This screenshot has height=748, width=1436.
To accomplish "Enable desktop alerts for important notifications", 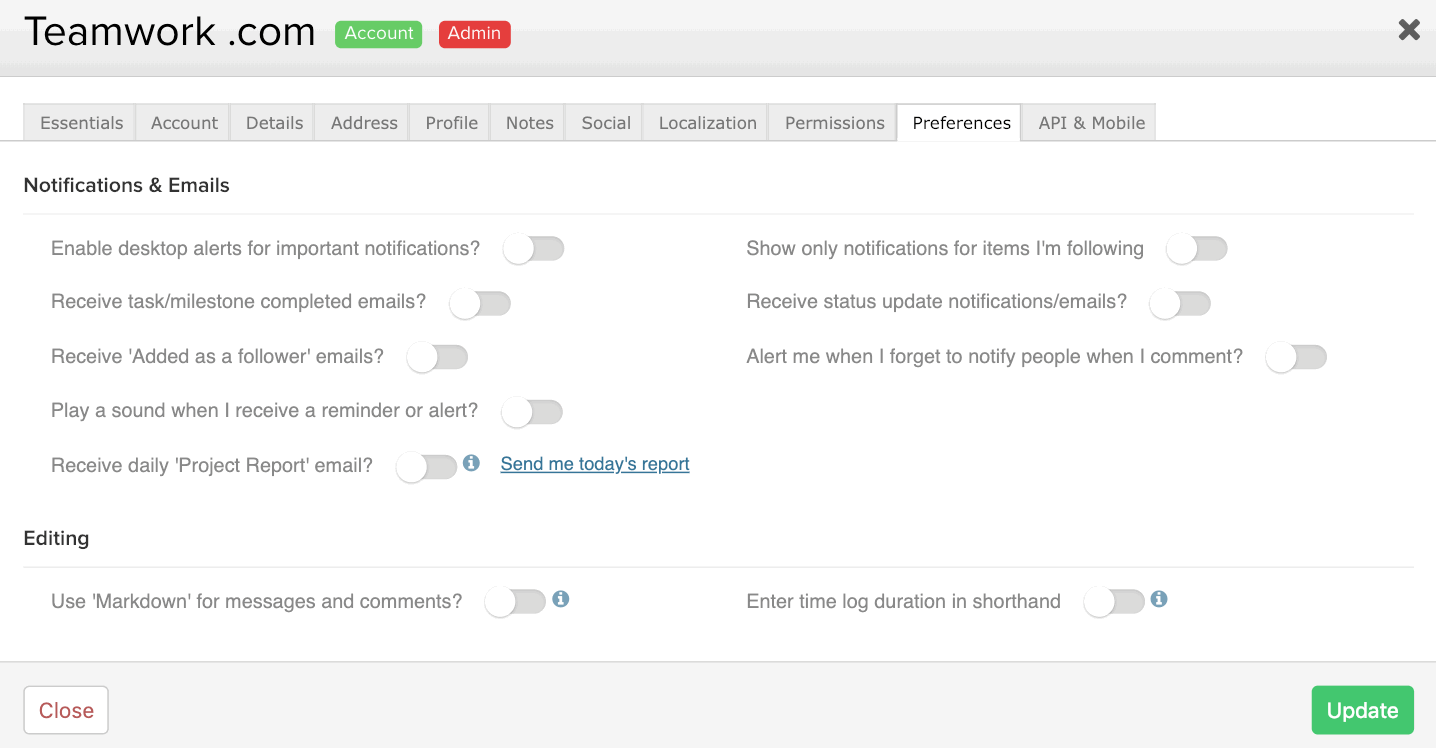I will pos(534,249).
